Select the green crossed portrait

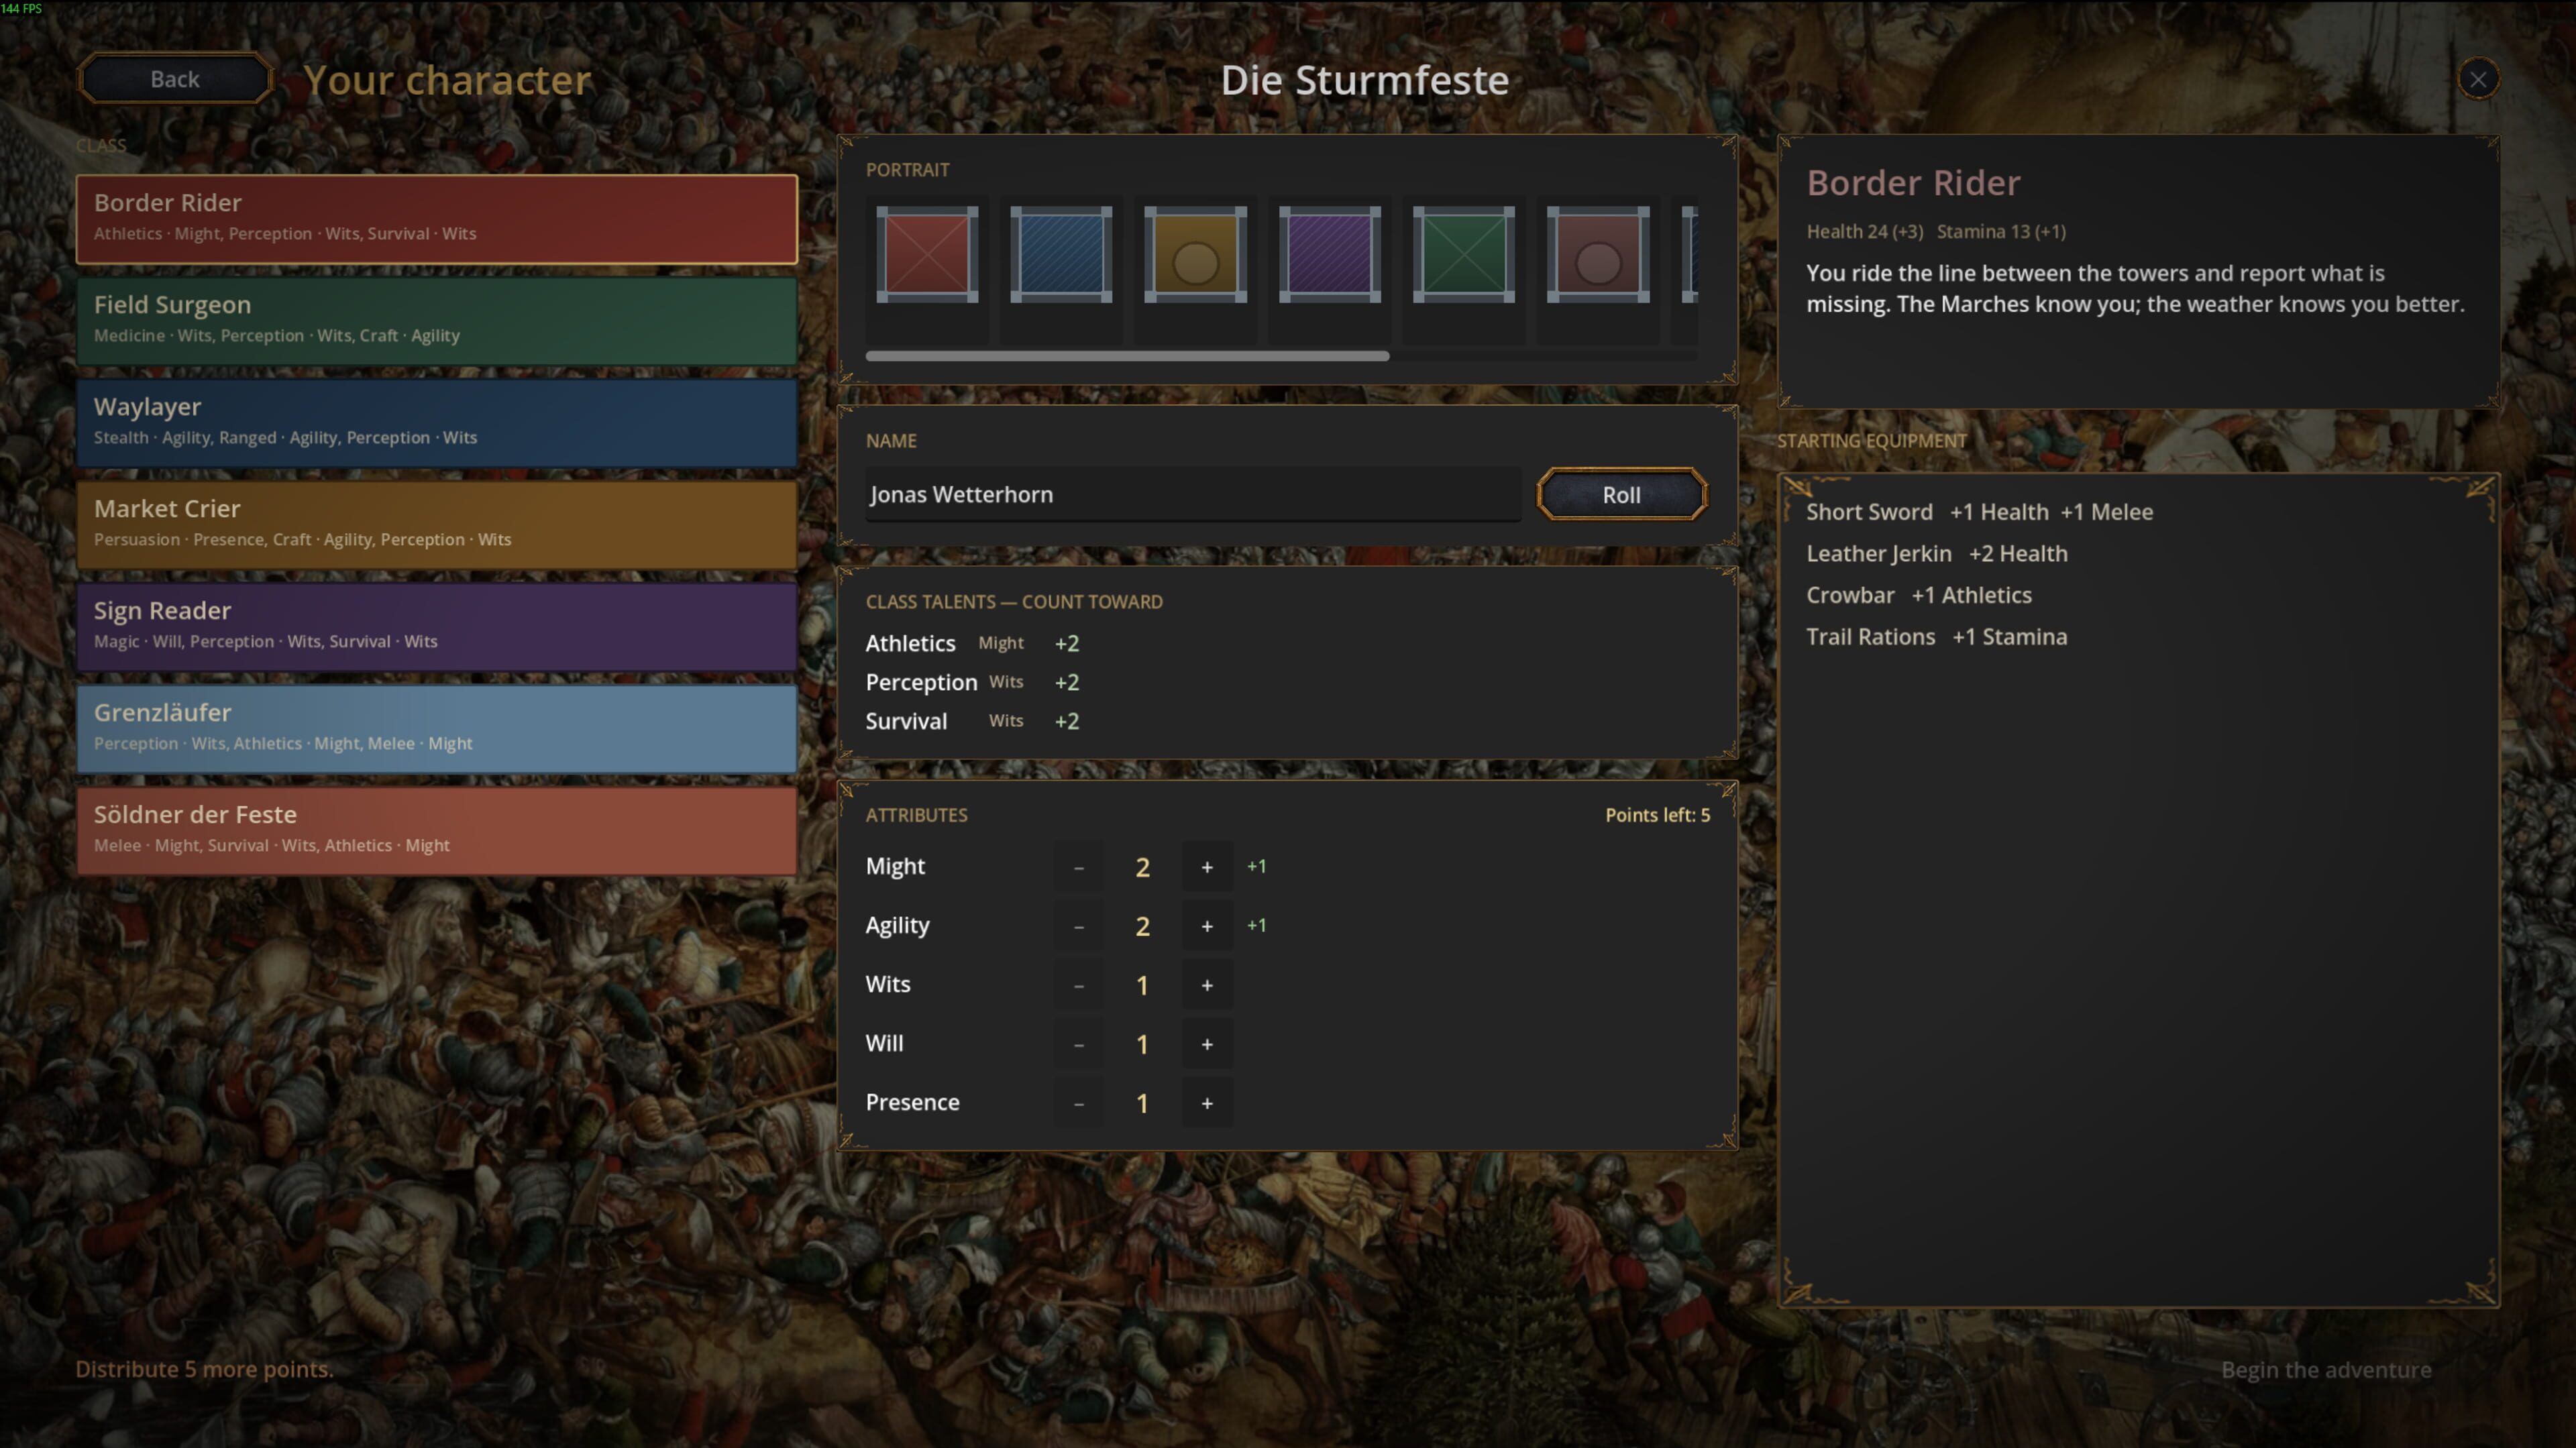point(1463,254)
